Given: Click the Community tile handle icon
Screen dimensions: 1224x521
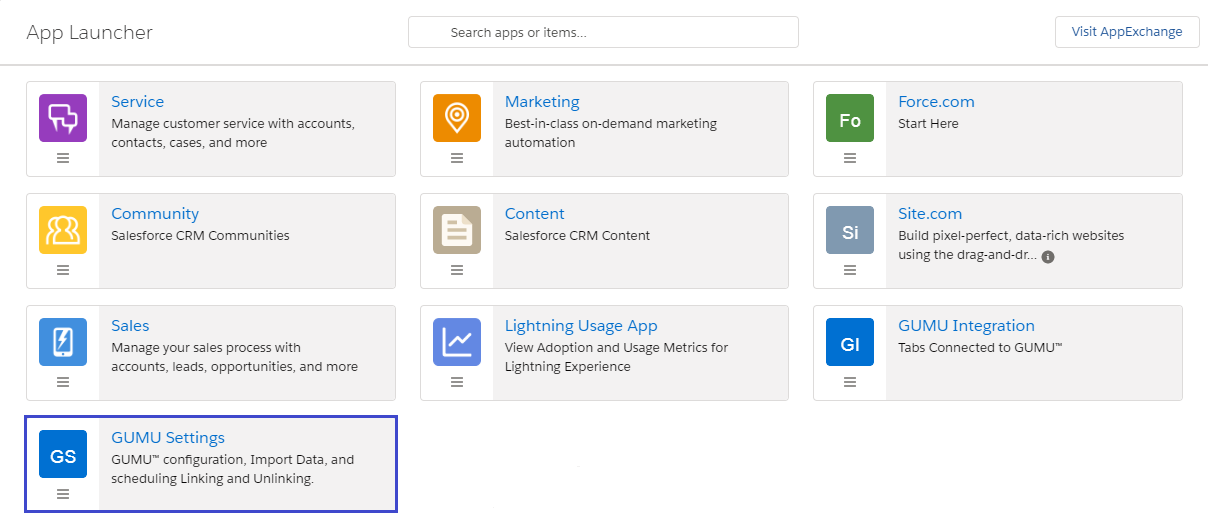Looking at the screenshot, I should coord(63,270).
